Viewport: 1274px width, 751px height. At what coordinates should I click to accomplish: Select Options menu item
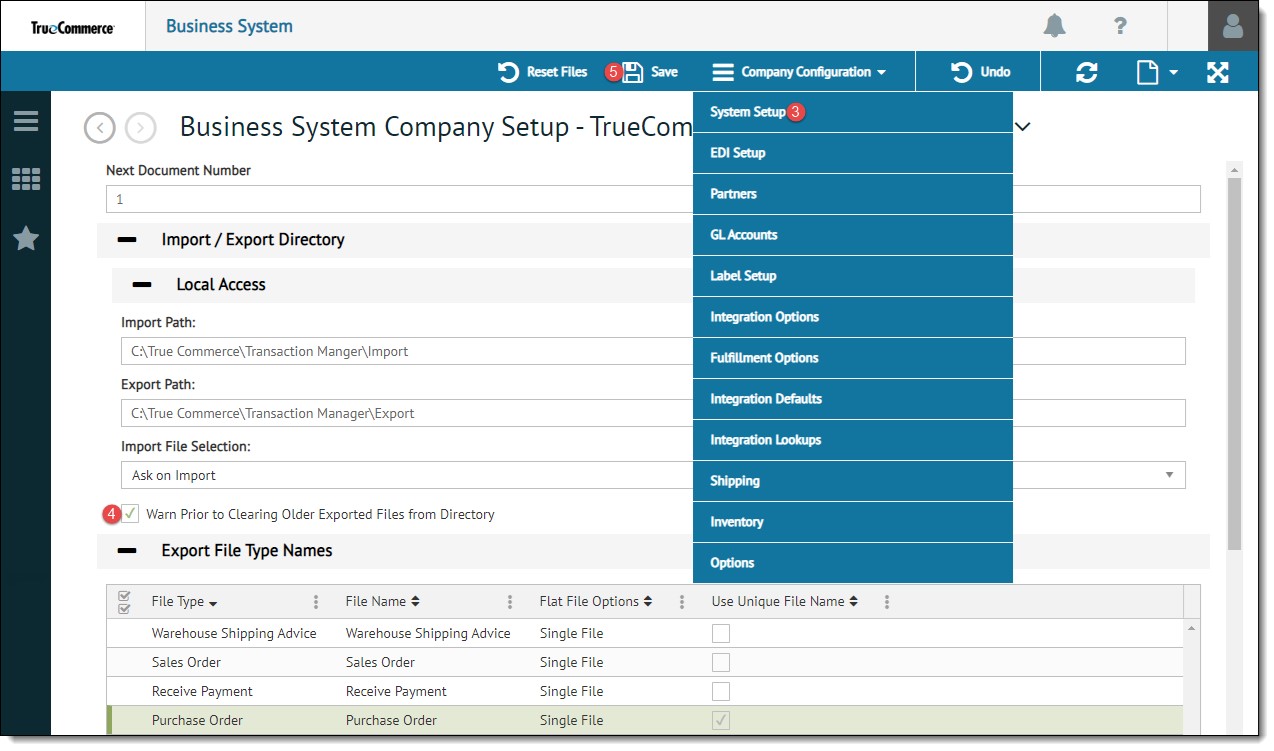(x=853, y=563)
